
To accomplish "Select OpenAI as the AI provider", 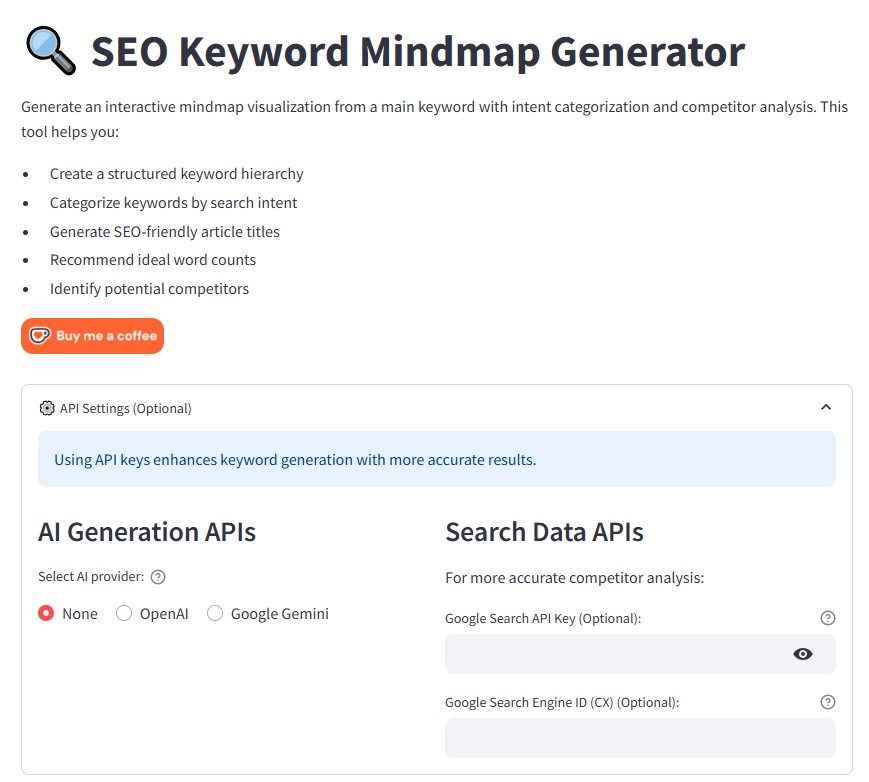I will [124, 613].
